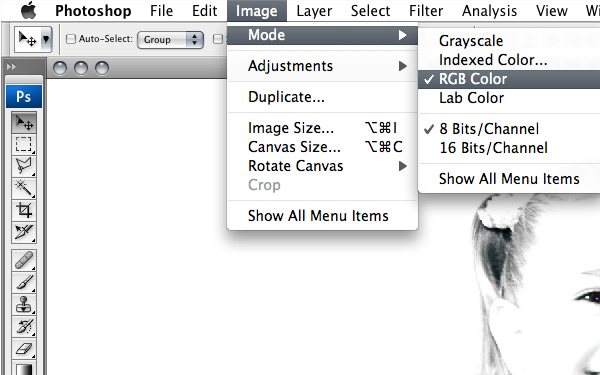Select the Gradient tool

click(24, 368)
